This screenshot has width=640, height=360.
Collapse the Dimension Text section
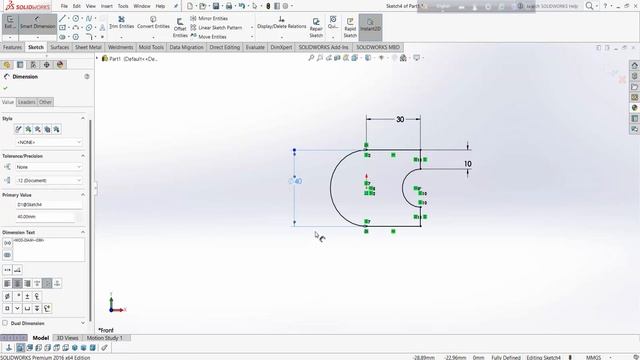coord(83,232)
